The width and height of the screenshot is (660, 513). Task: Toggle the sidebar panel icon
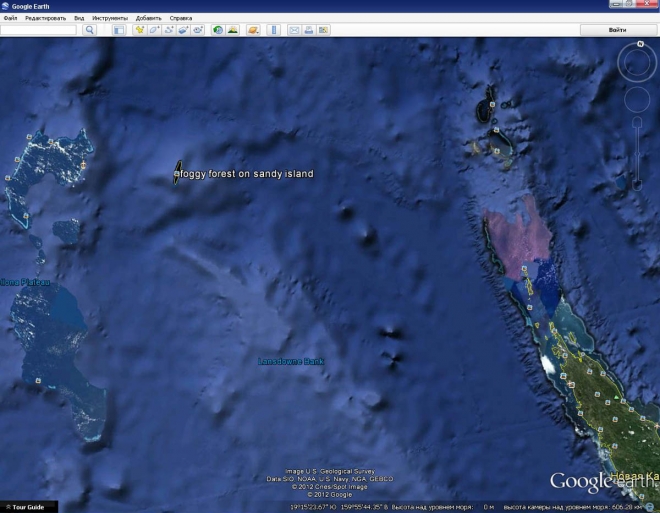[x=119, y=30]
